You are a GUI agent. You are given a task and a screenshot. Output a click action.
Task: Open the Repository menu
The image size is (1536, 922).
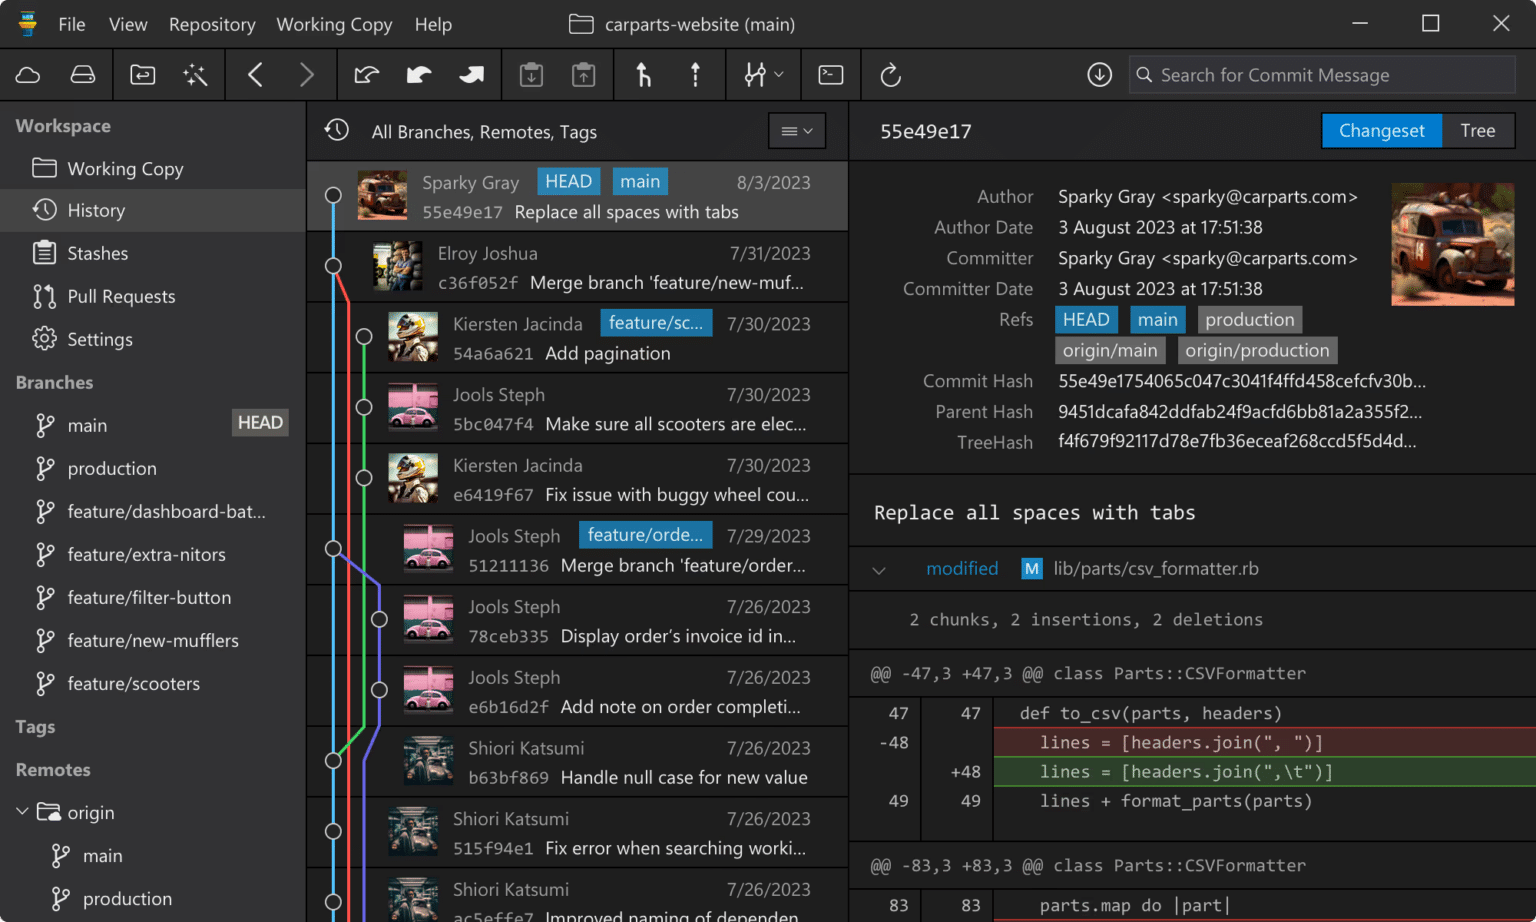(211, 24)
